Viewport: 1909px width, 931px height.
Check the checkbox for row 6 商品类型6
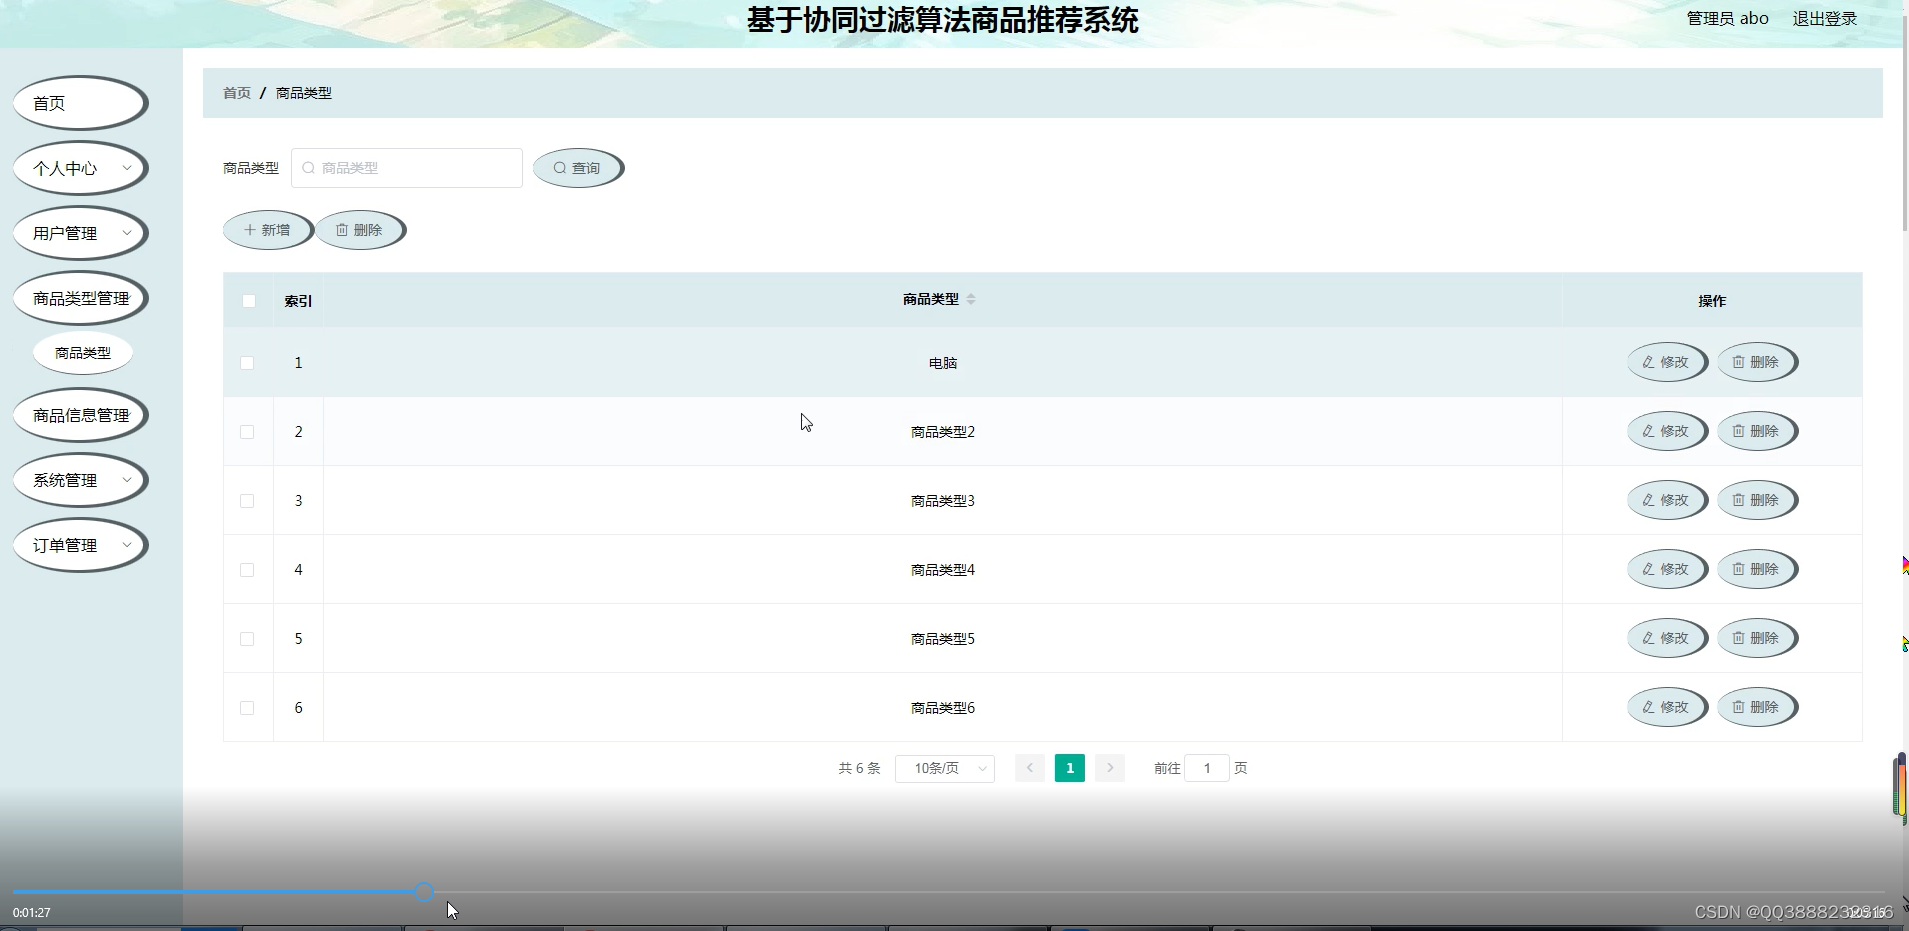click(x=247, y=708)
